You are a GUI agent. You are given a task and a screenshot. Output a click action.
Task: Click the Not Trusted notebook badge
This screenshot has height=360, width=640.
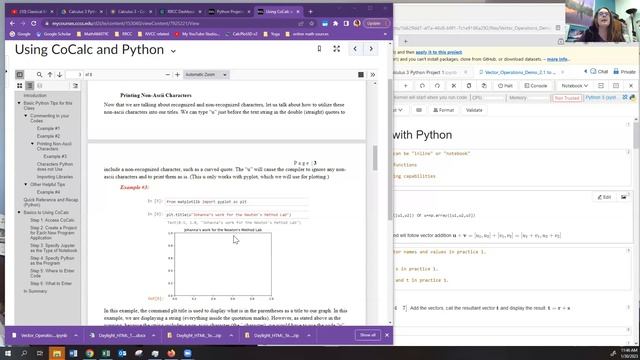[x=567, y=98]
